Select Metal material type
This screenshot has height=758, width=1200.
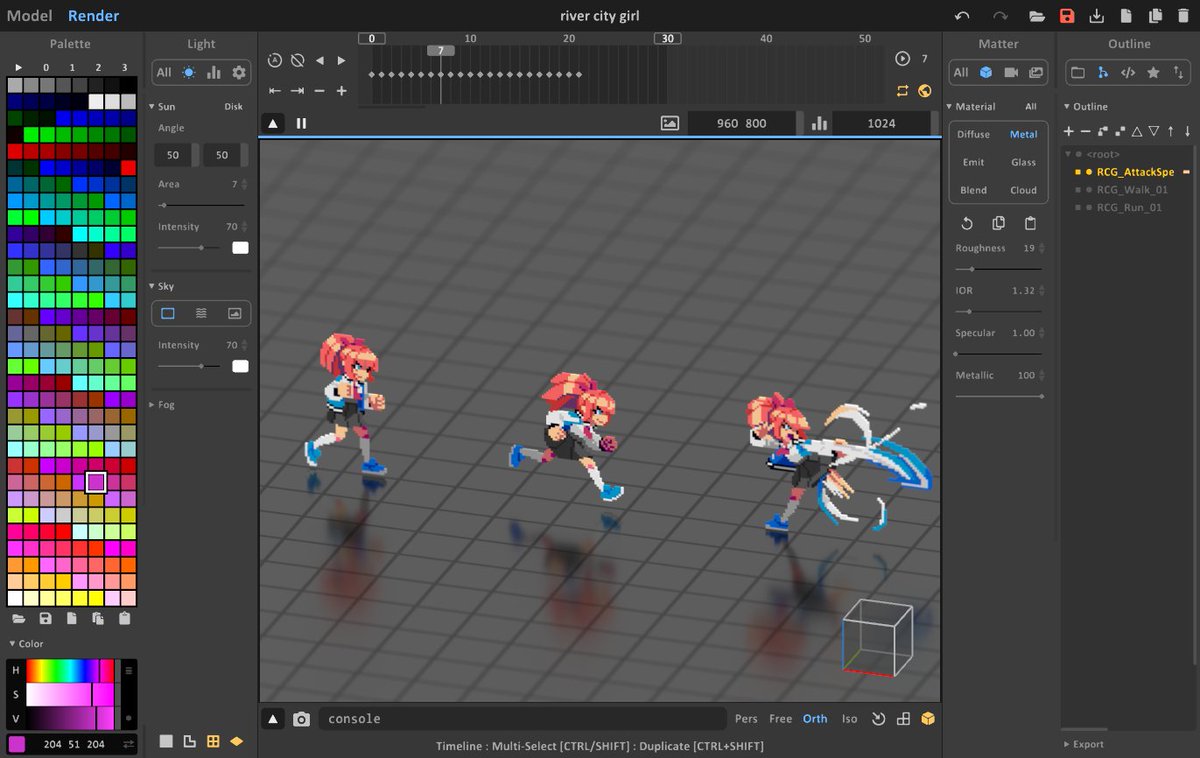pos(1023,134)
